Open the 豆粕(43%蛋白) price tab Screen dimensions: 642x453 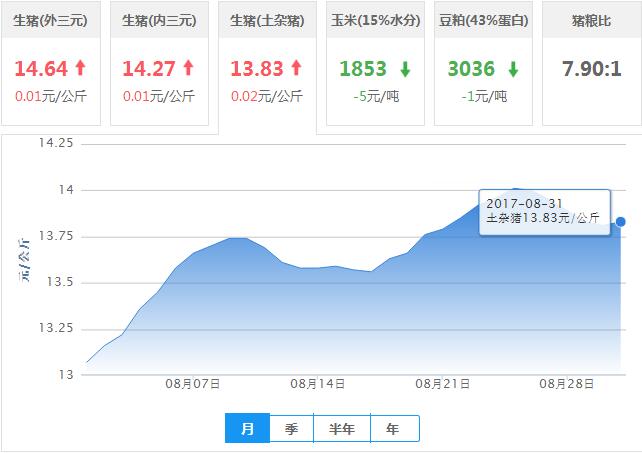click(x=484, y=63)
